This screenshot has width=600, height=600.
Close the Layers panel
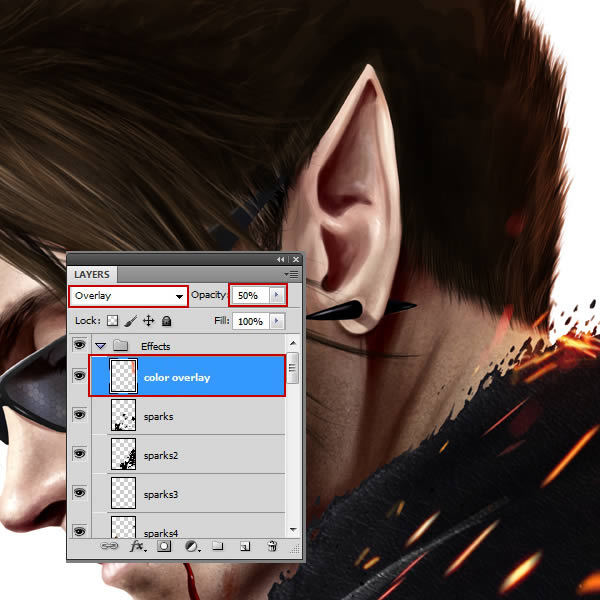(x=296, y=259)
